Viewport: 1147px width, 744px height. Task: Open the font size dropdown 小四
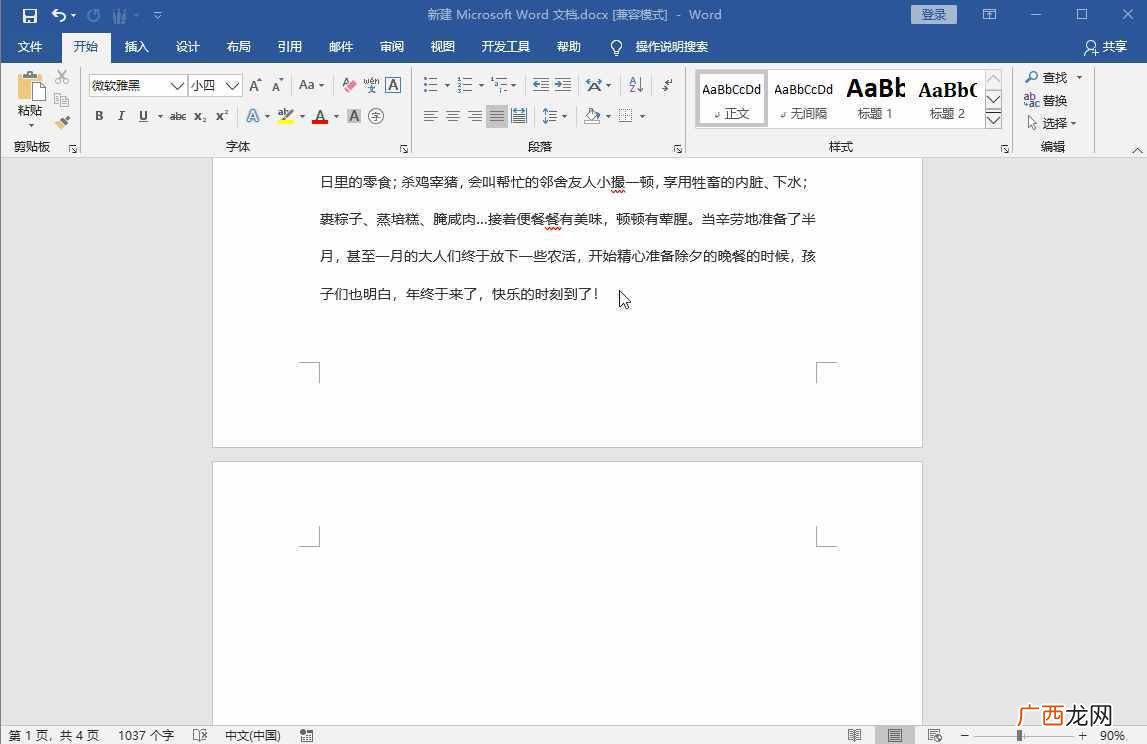233,86
